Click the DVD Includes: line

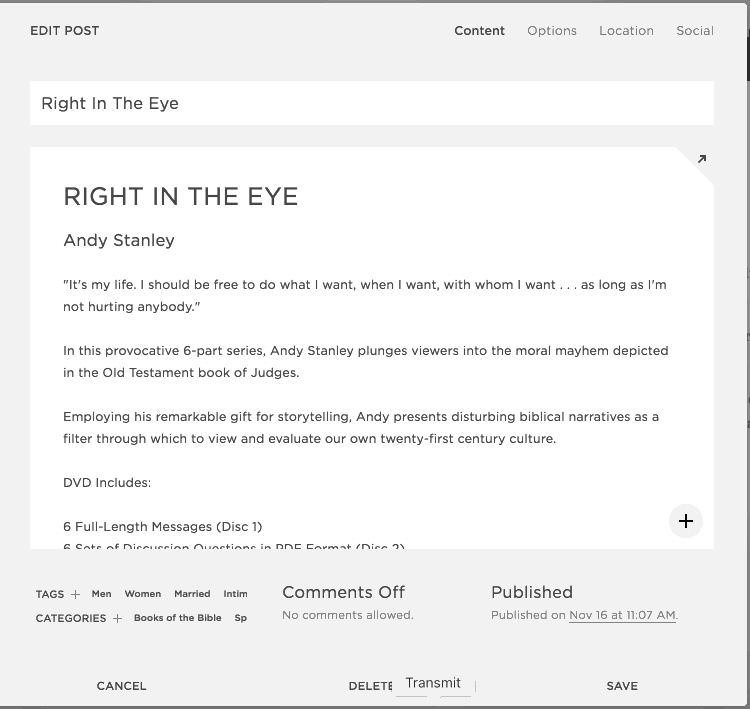tap(107, 483)
